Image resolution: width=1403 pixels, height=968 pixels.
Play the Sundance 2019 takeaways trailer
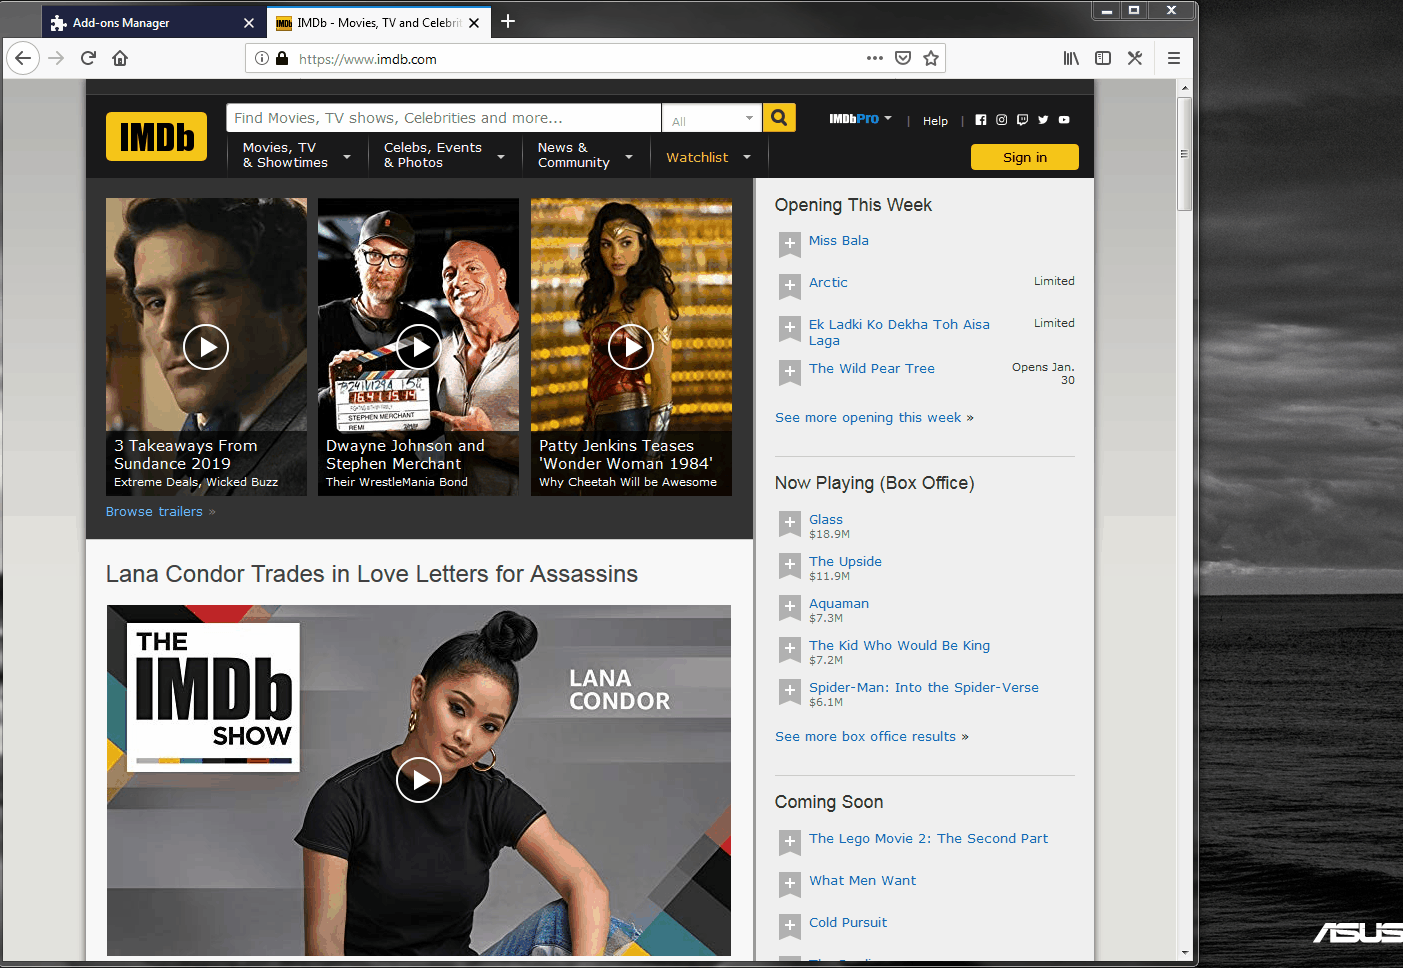(206, 347)
